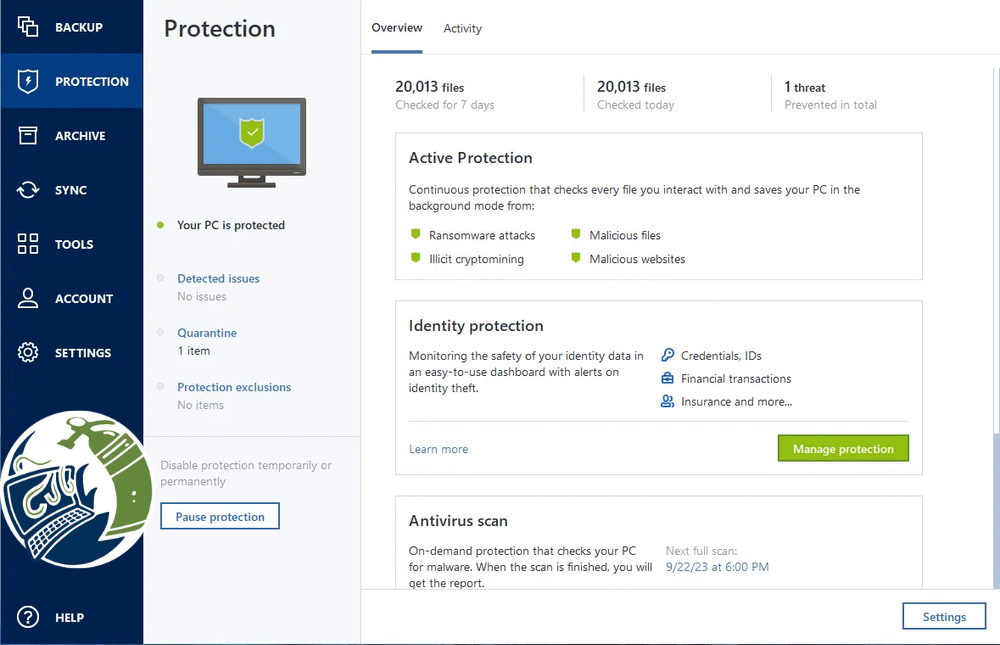The height and width of the screenshot is (645, 1000).
Task: Click the Account person icon
Action: tap(27, 298)
